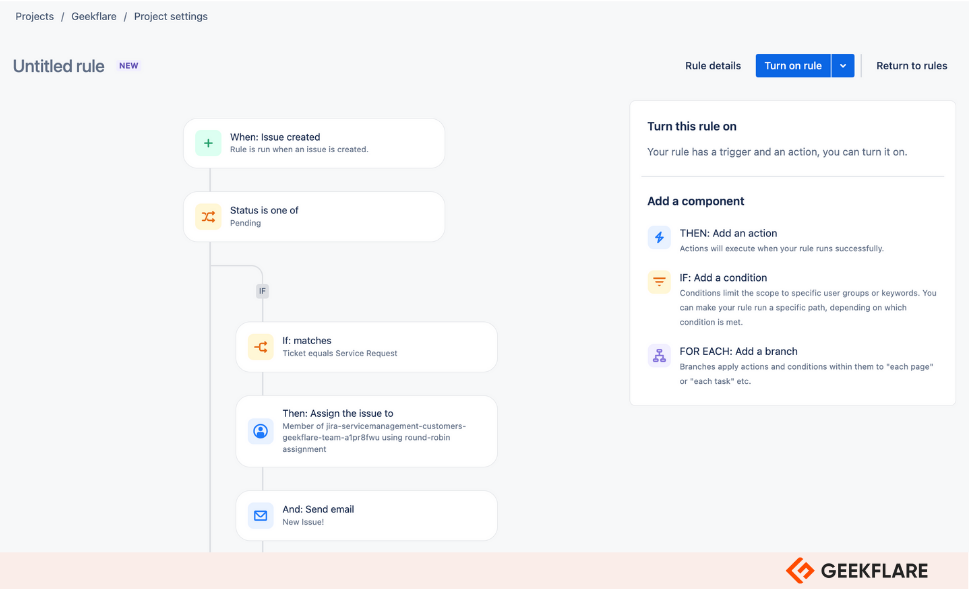Click the small IF label on branch
Viewport: 970px width, 589px height.
click(x=262, y=291)
